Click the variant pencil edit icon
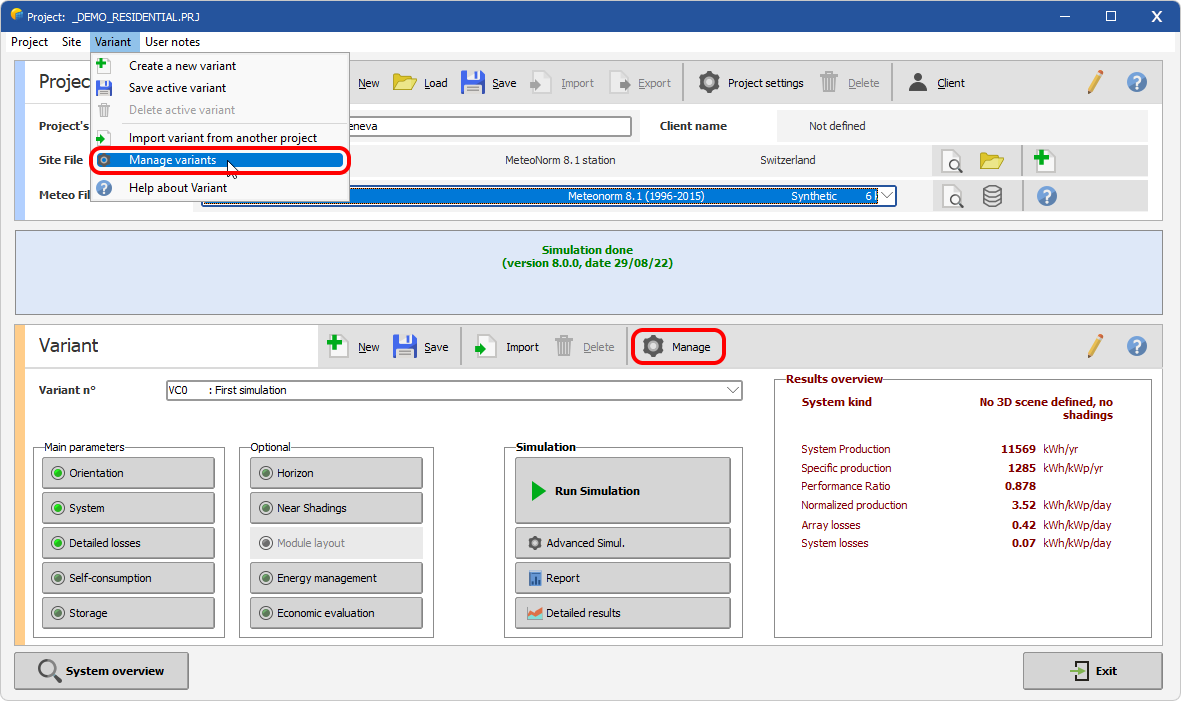The height and width of the screenshot is (701, 1181). click(x=1095, y=346)
